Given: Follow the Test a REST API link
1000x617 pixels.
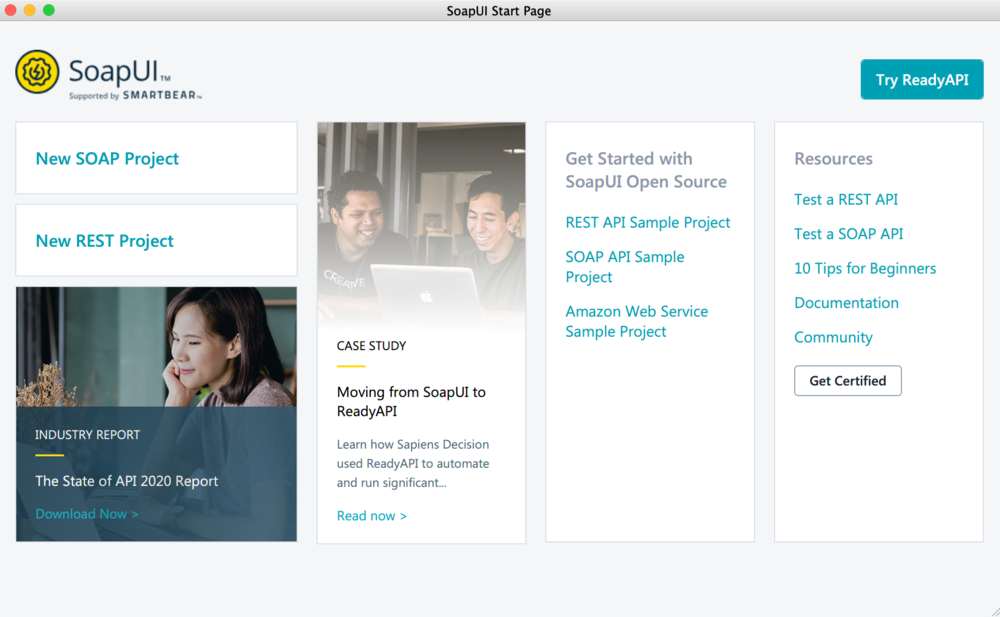Looking at the screenshot, I should click(845, 199).
